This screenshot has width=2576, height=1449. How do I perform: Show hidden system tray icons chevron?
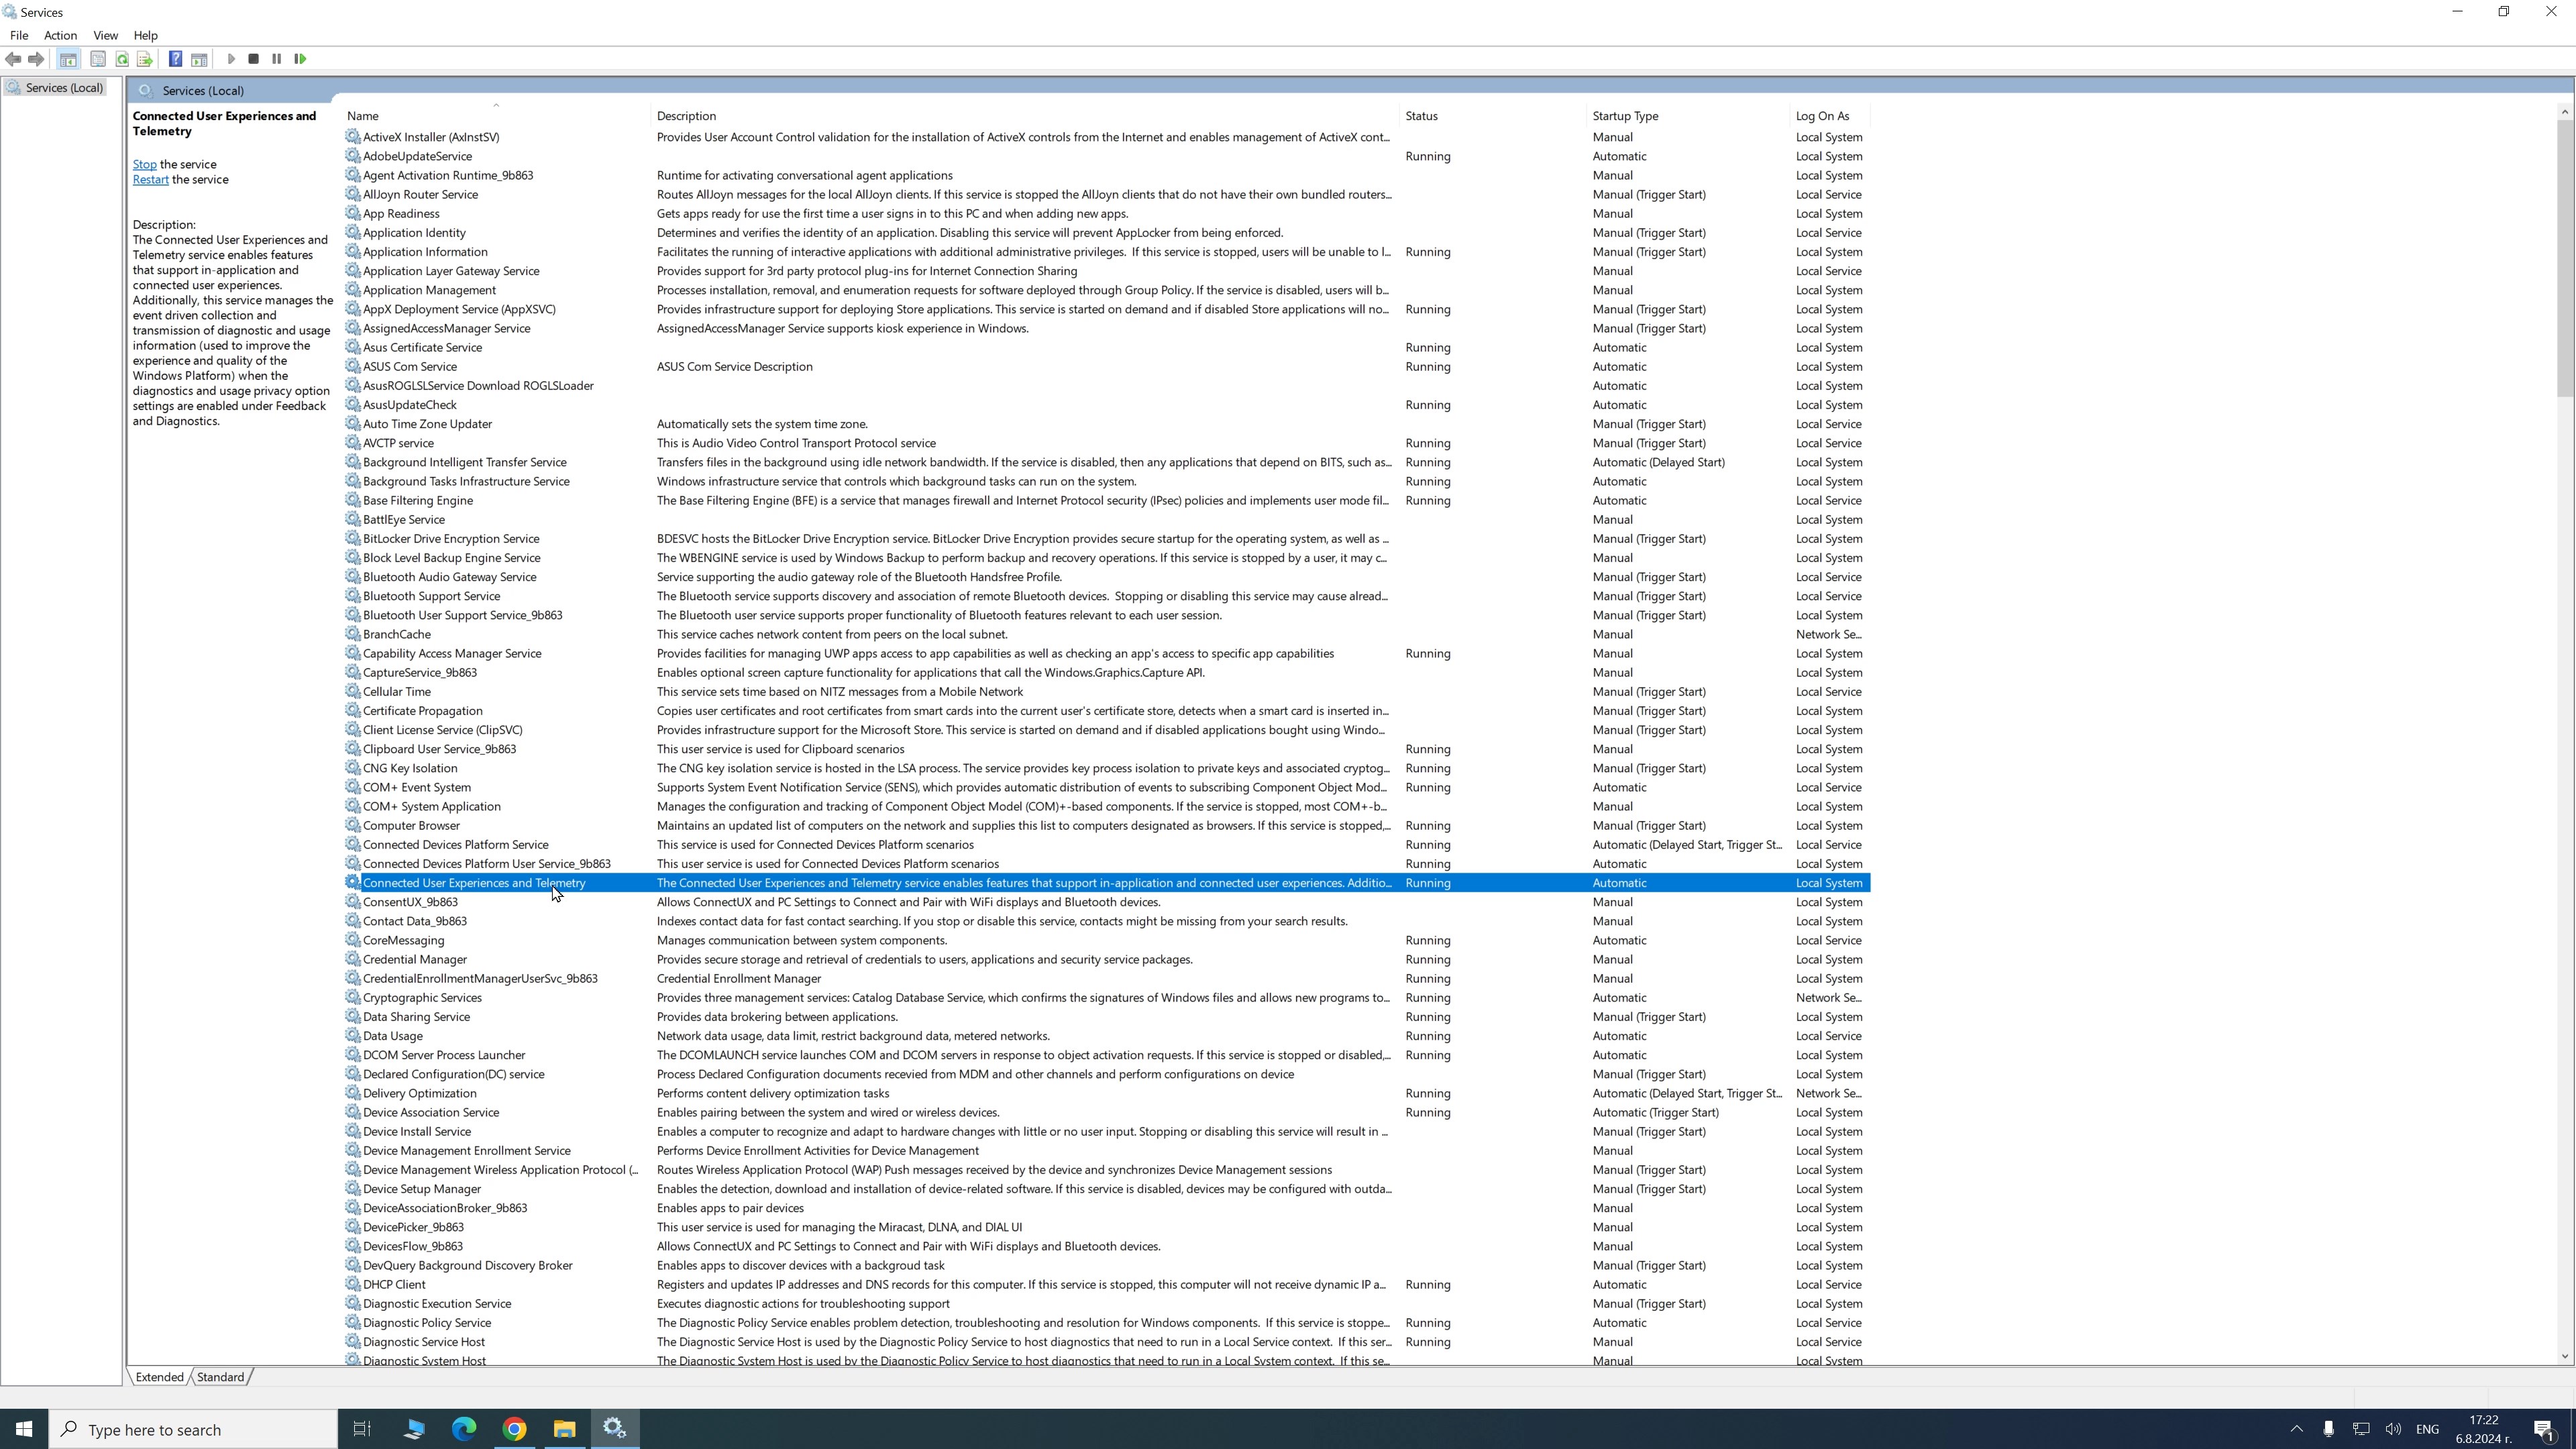click(2296, 1429)
